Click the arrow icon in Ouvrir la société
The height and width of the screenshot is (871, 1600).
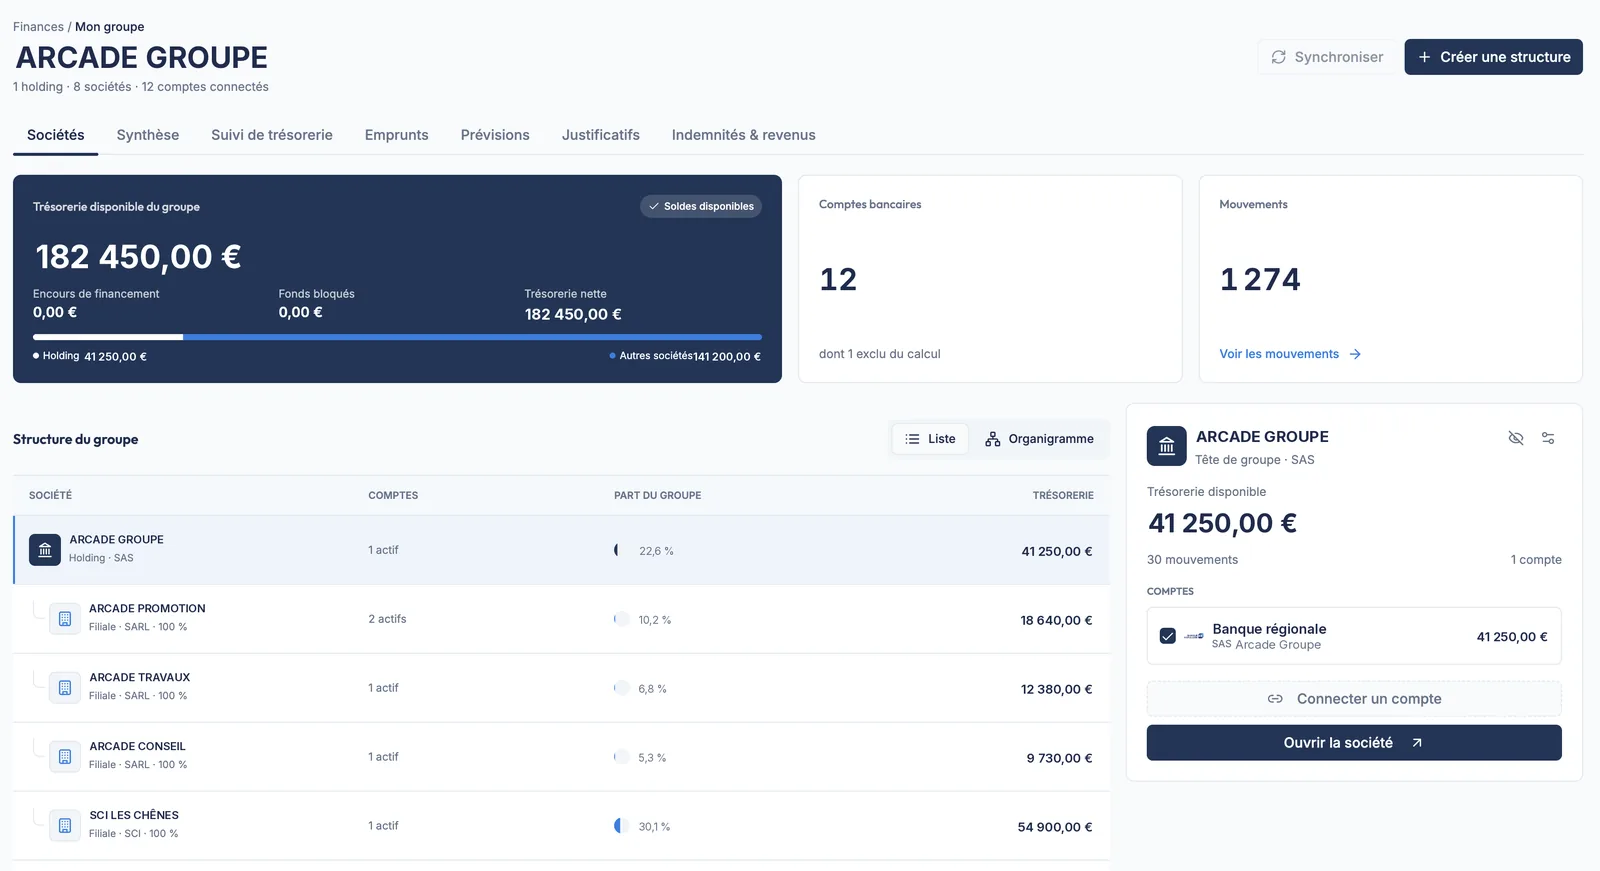1417,743
